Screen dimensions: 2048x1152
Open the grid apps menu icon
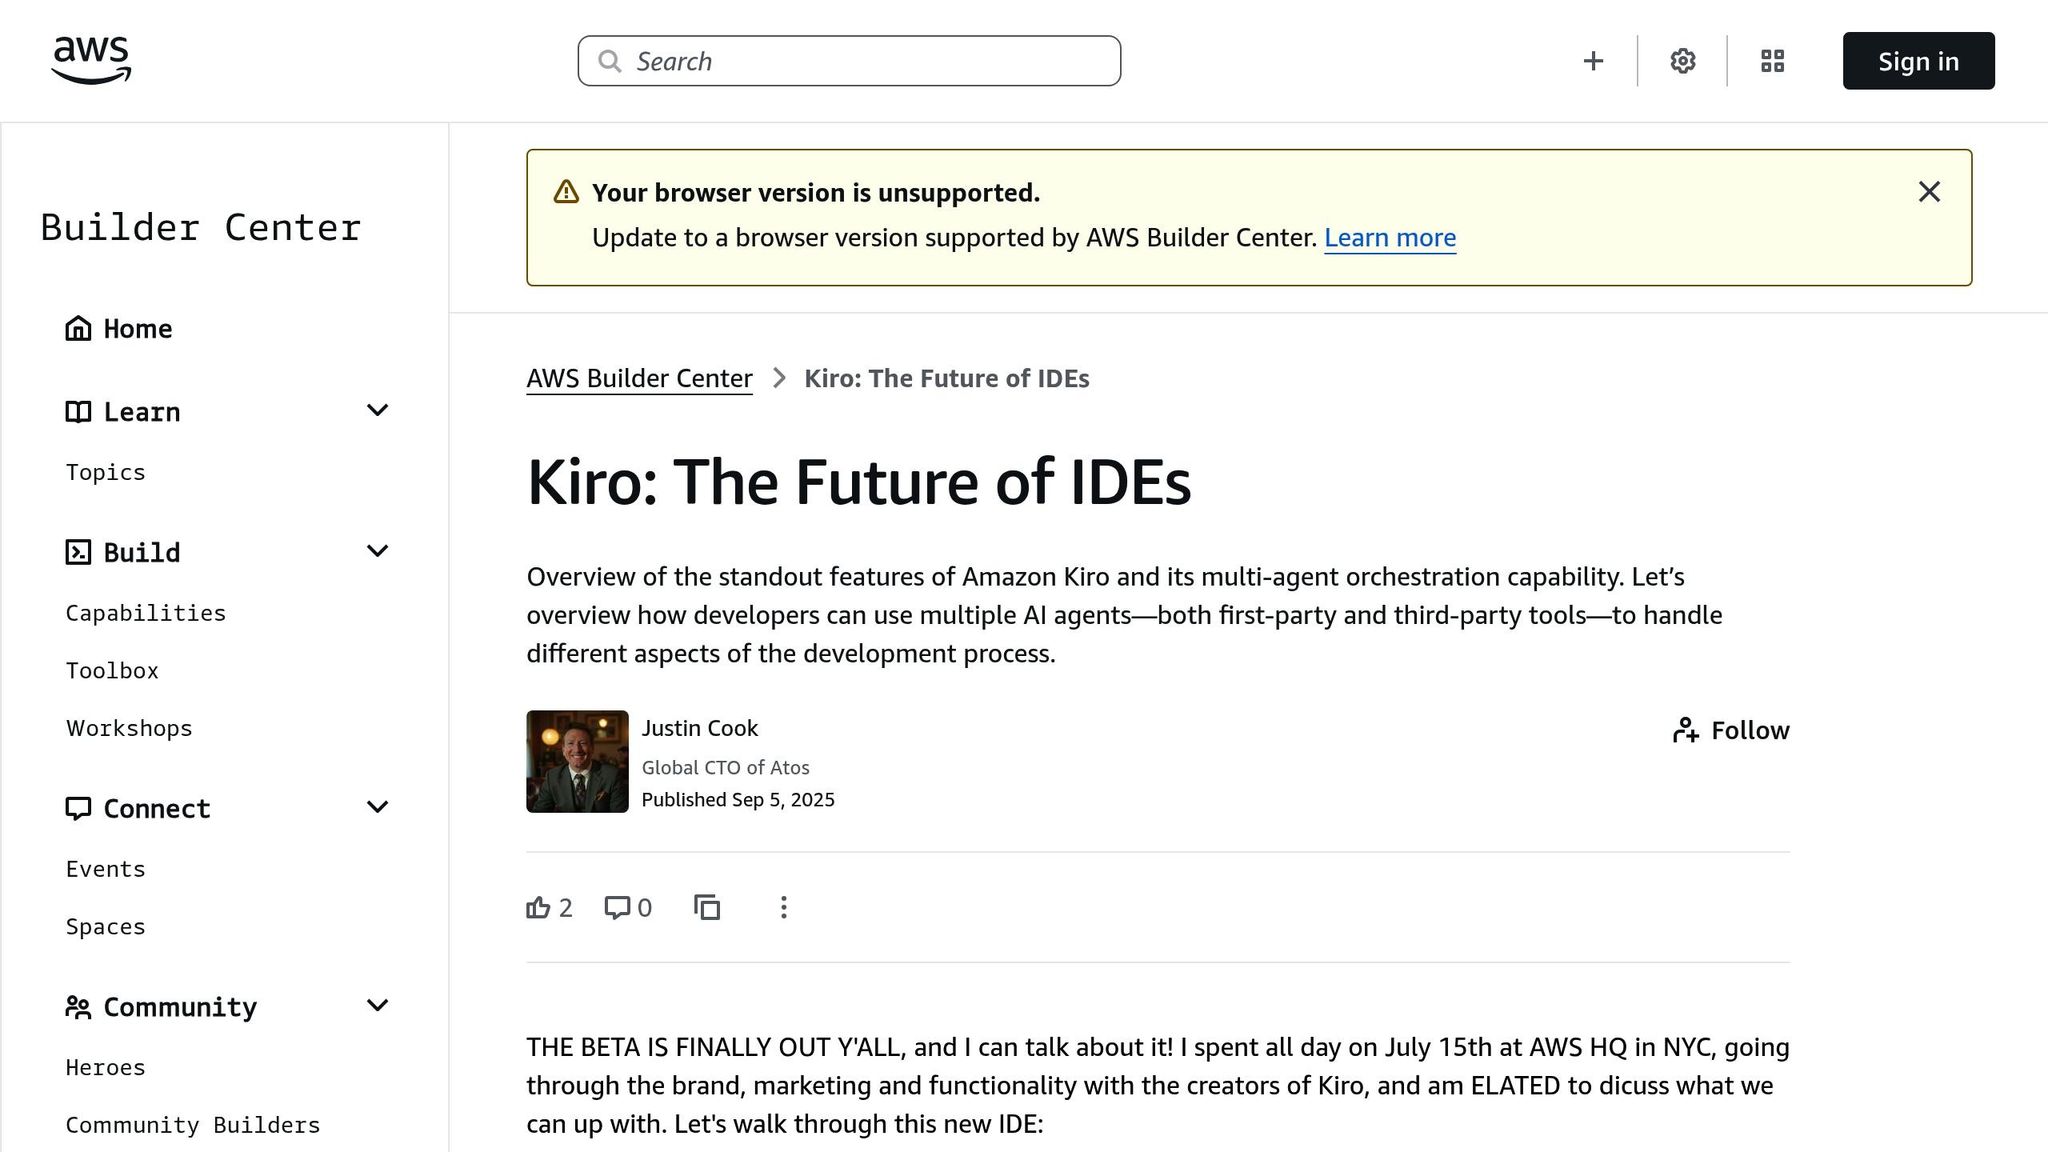pos(1772,61)
